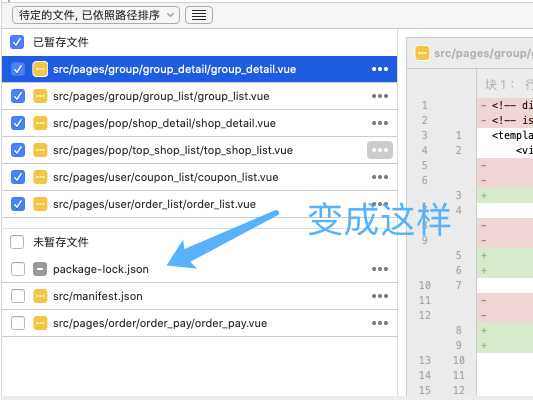Click modified status icon of group_list.vue
This screenshot has height=400, width=533.
[40, 96]
